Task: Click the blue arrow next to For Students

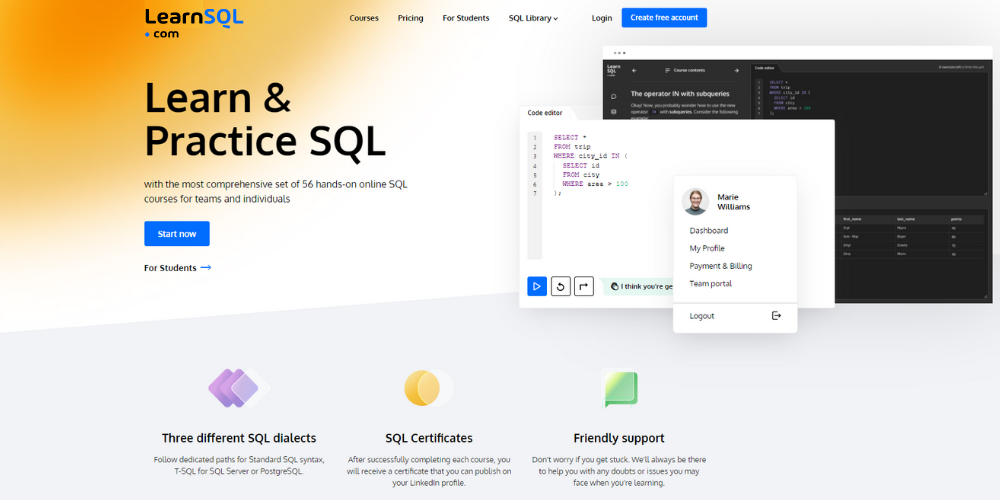Action: pyautogui.click(x=205, y=268)
